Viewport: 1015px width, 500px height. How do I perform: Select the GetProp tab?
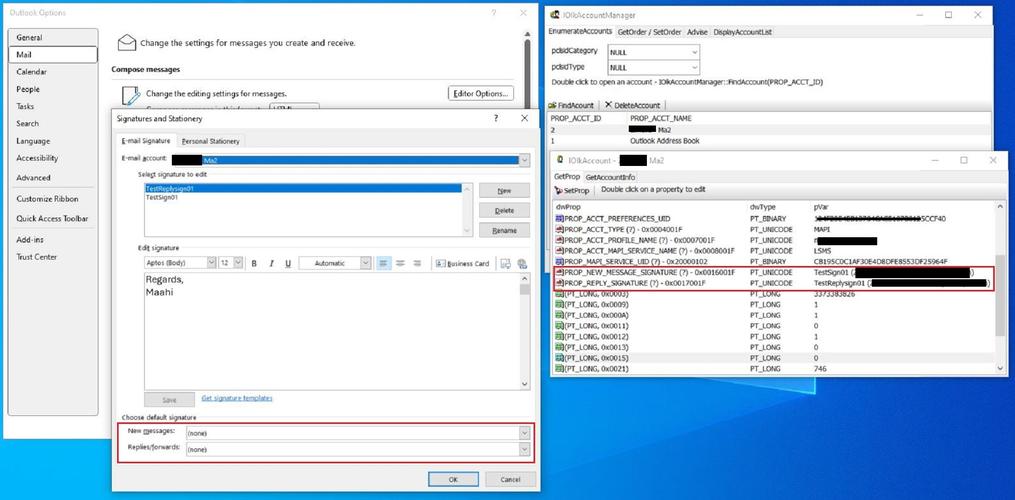tap(566, 177)
